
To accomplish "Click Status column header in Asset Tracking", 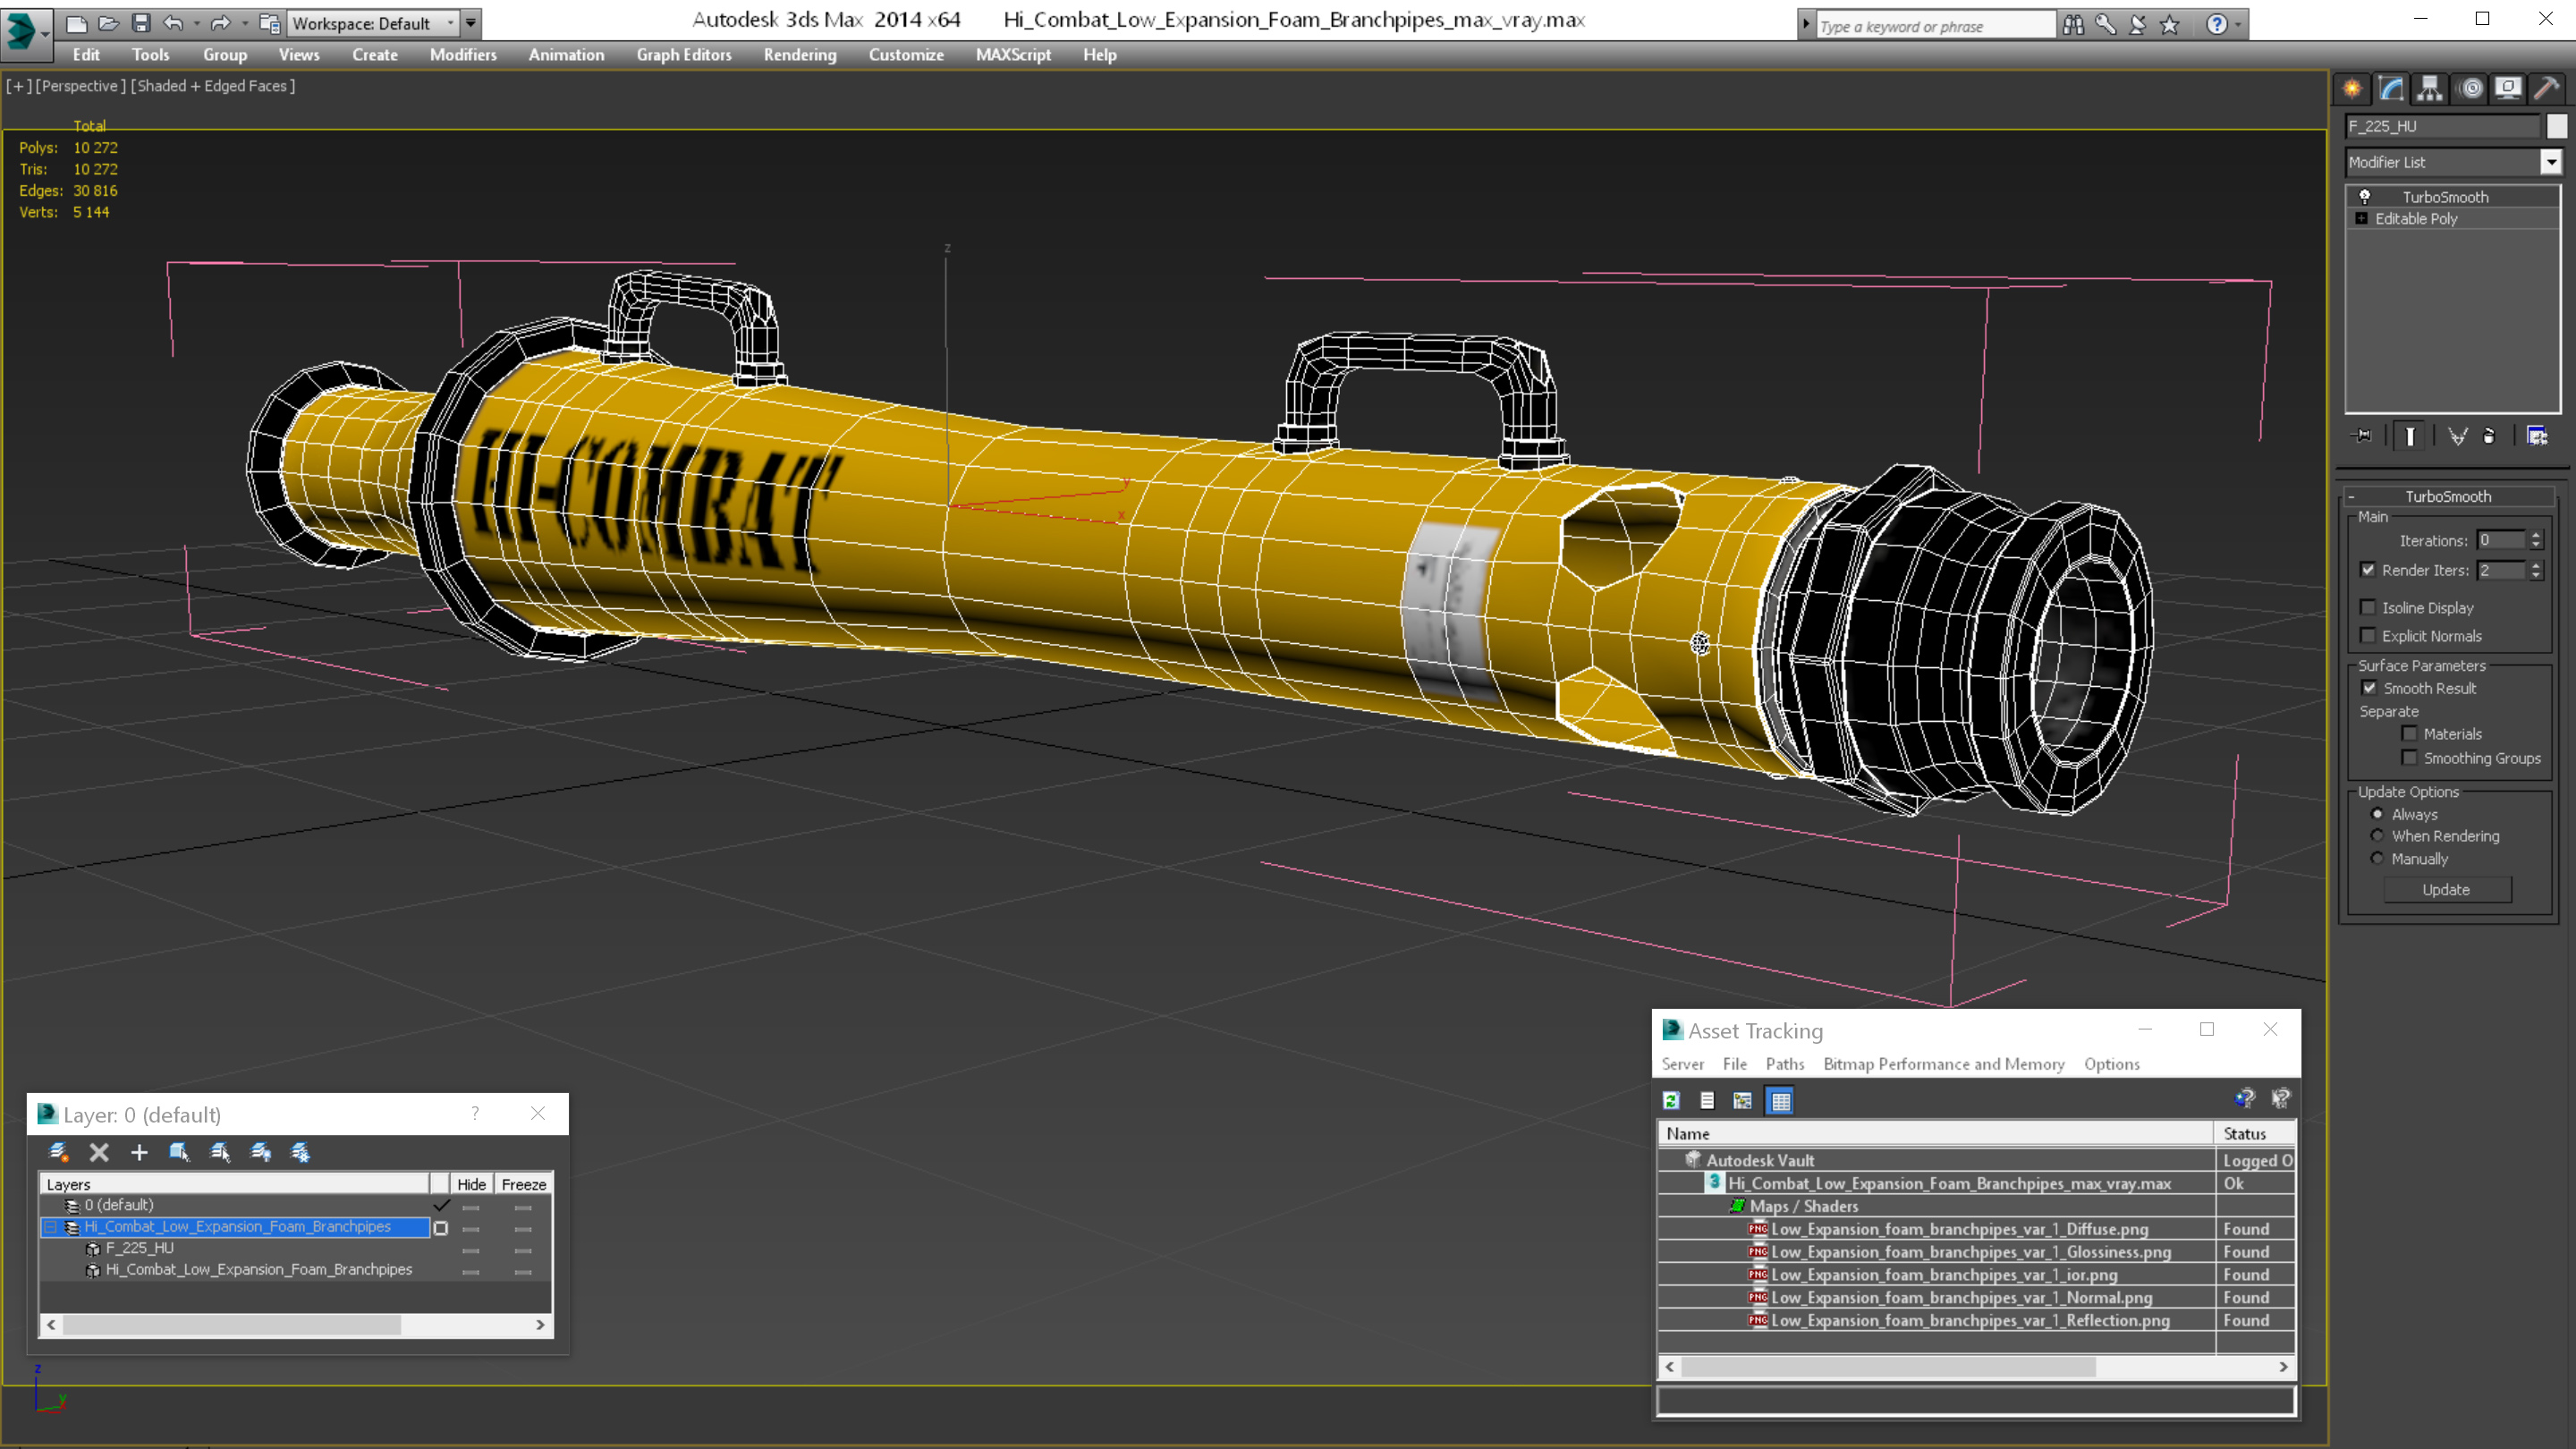I will (2254, 1133).
